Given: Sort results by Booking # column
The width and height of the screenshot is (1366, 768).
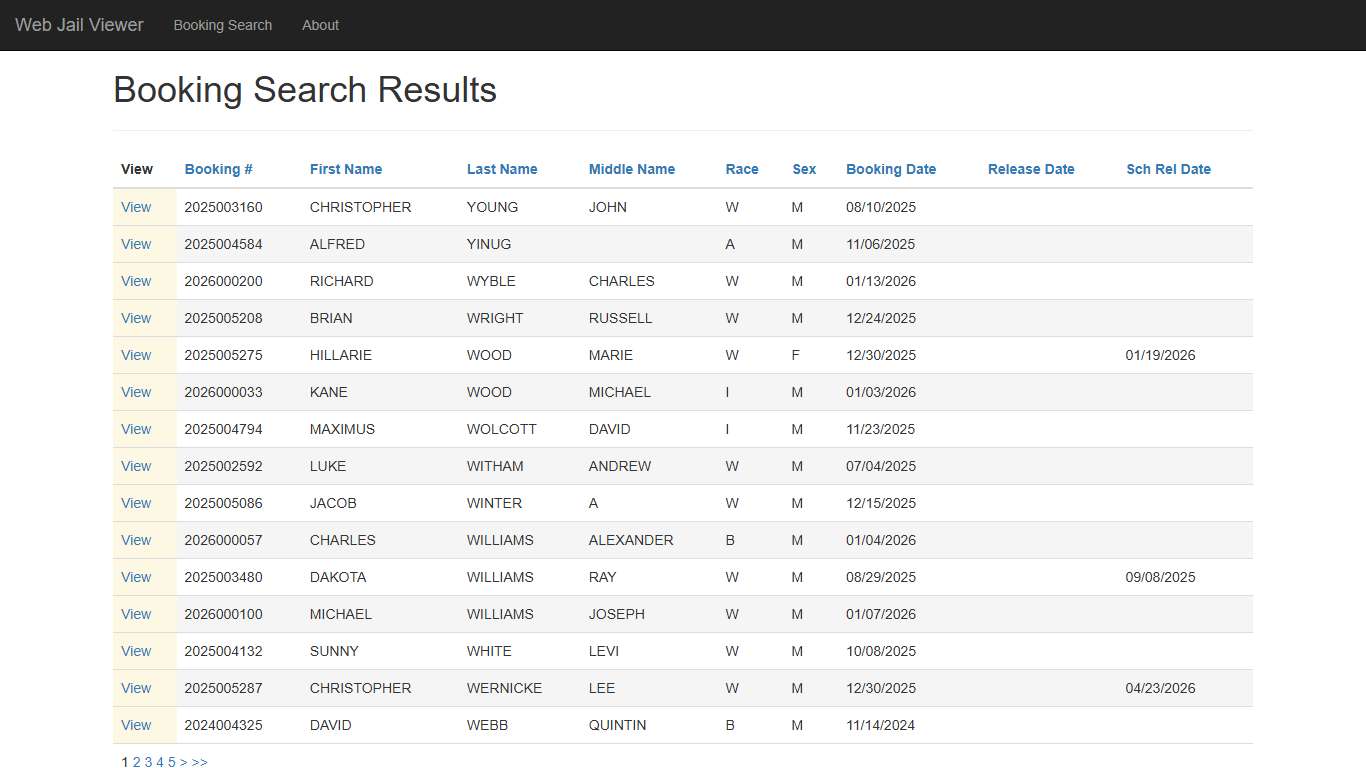Looking at the screenshot, I should tap(218, 169).
